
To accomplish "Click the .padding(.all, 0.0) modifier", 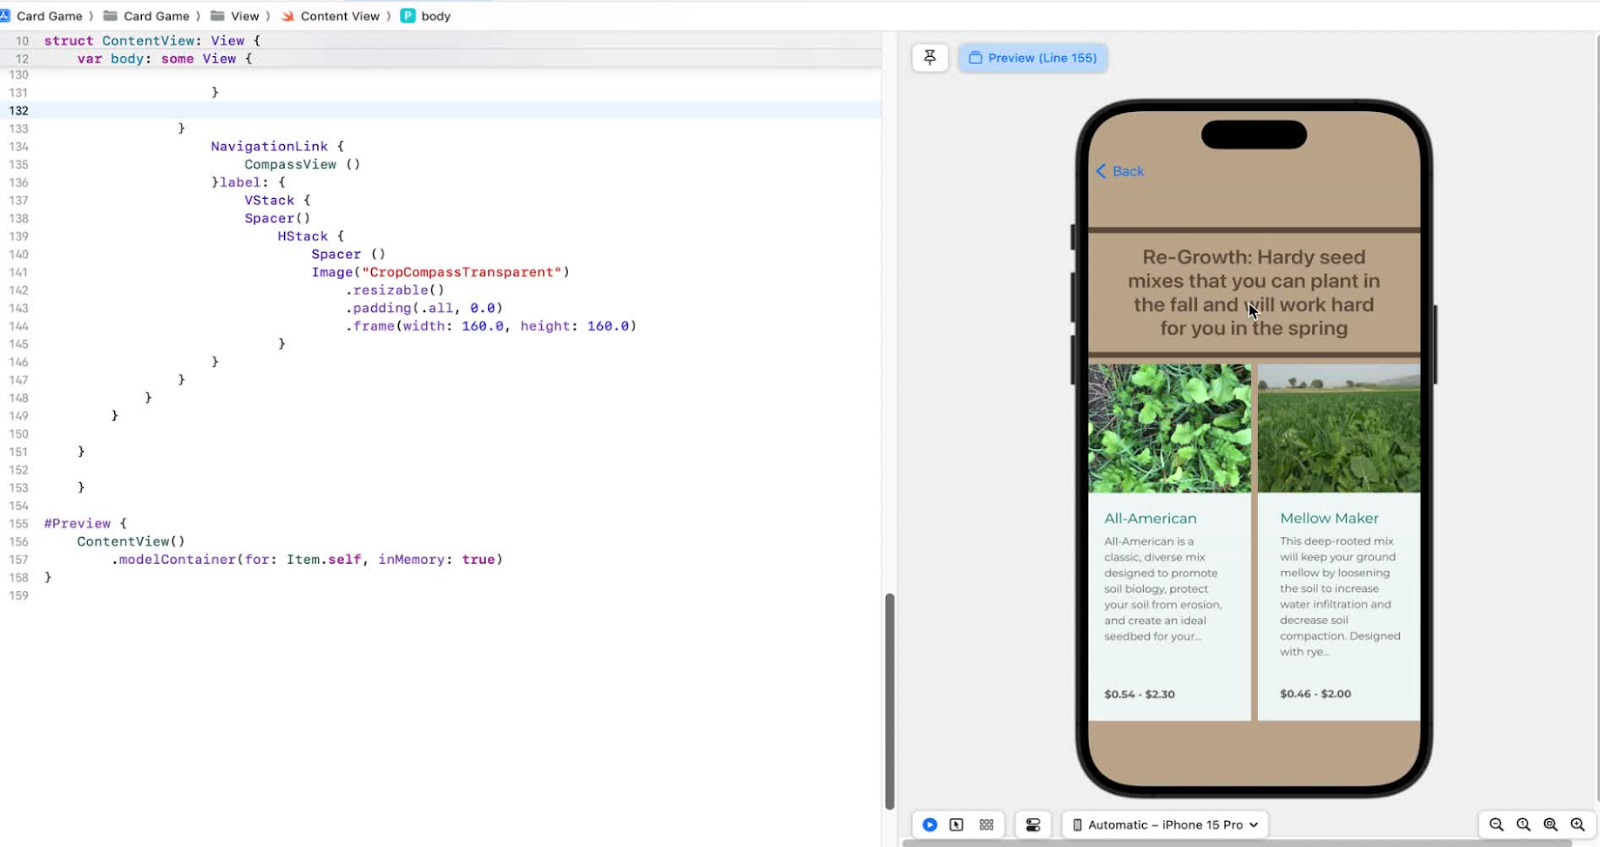I will 424,308.
